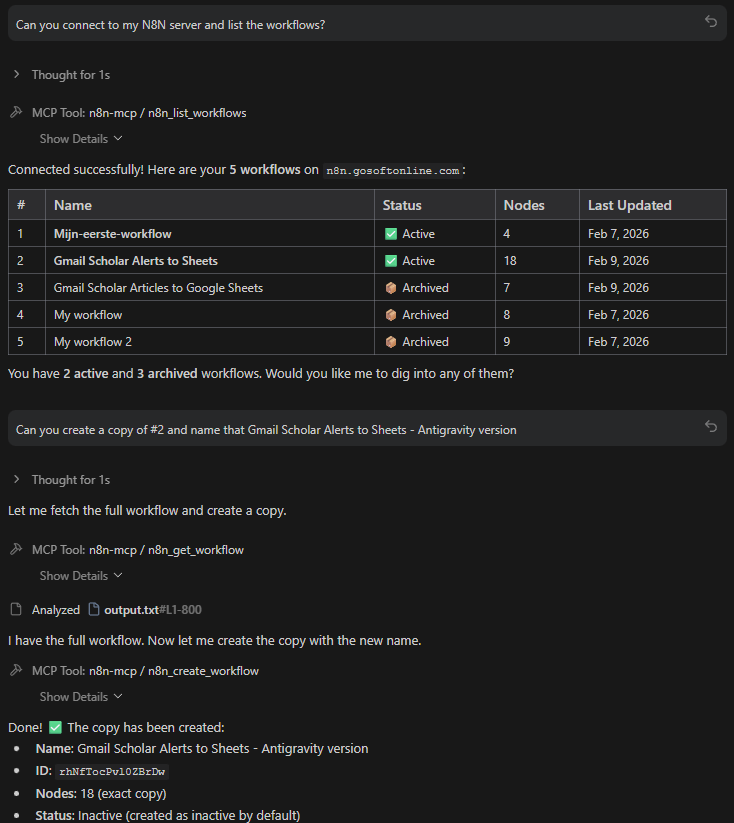Show Details for n8n_get_workflow call

point(81,576)
